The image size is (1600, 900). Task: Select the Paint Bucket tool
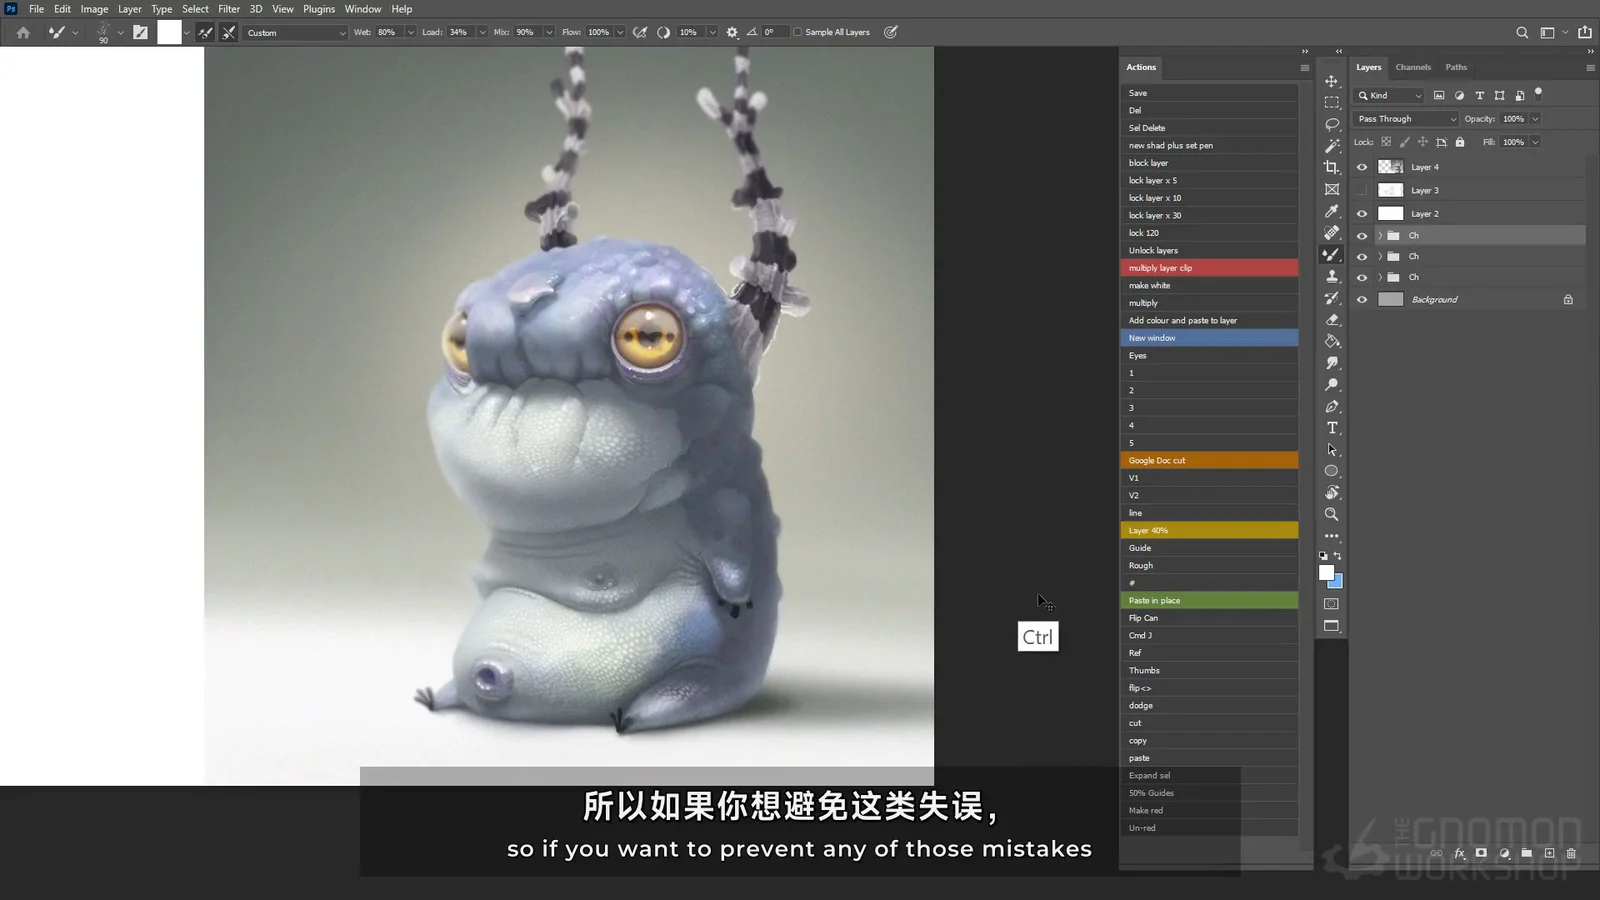tap(1331, 342)
